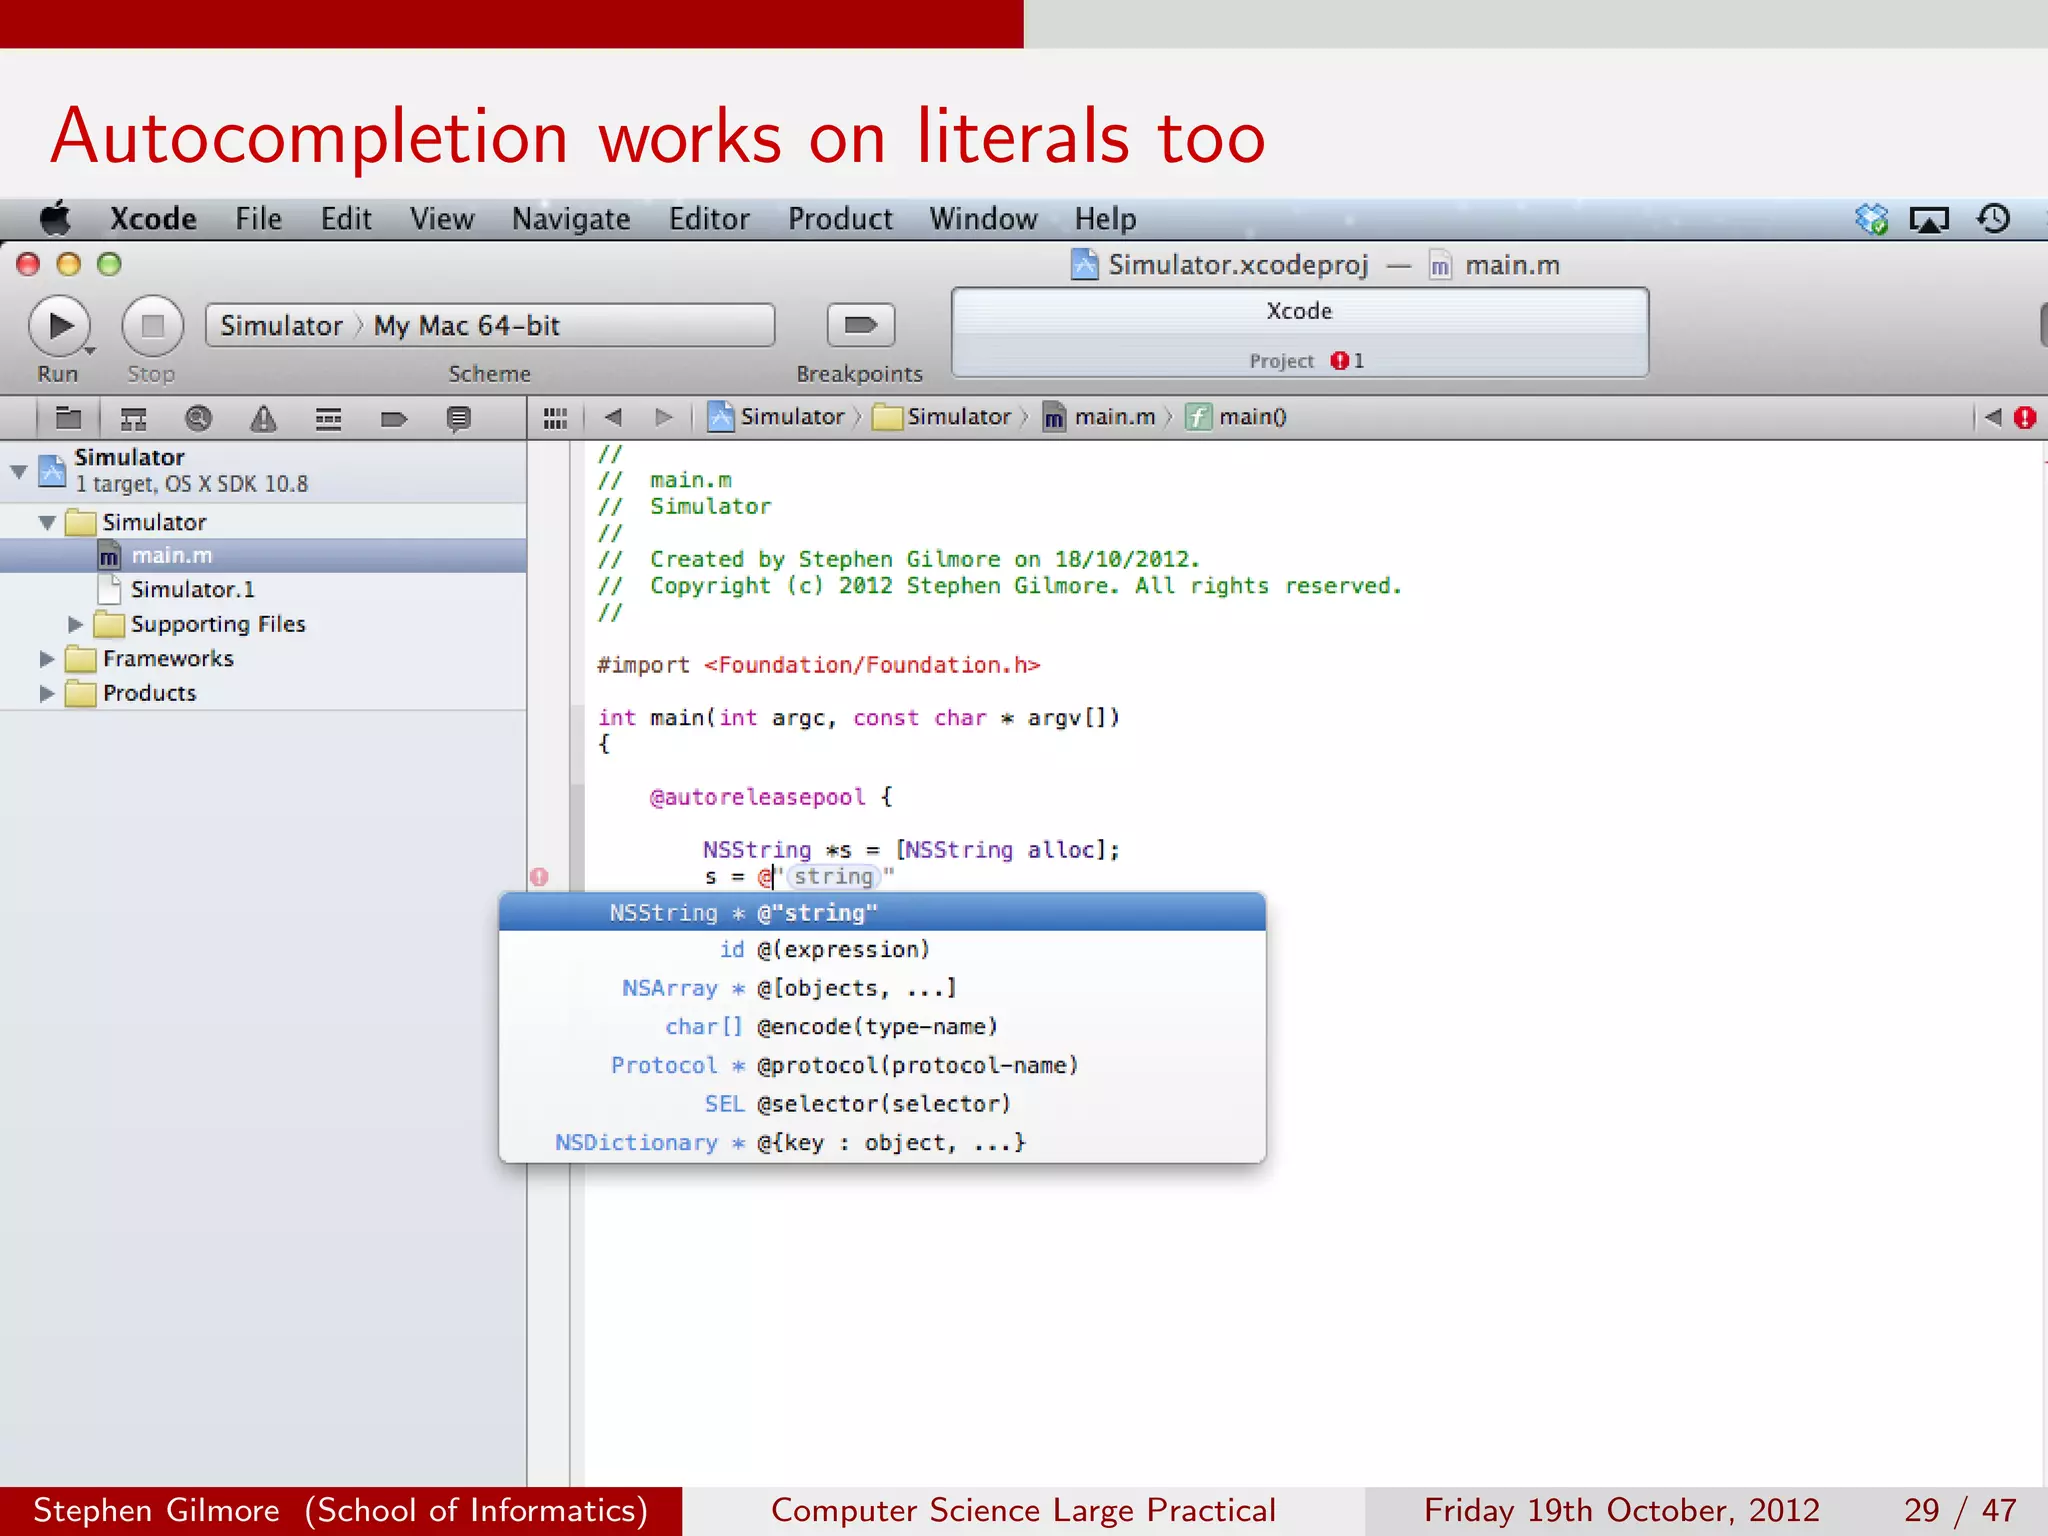Viewport: 2048px width, 1536px height.
Task: Expand the Products group
Action: tap(46, 693)
